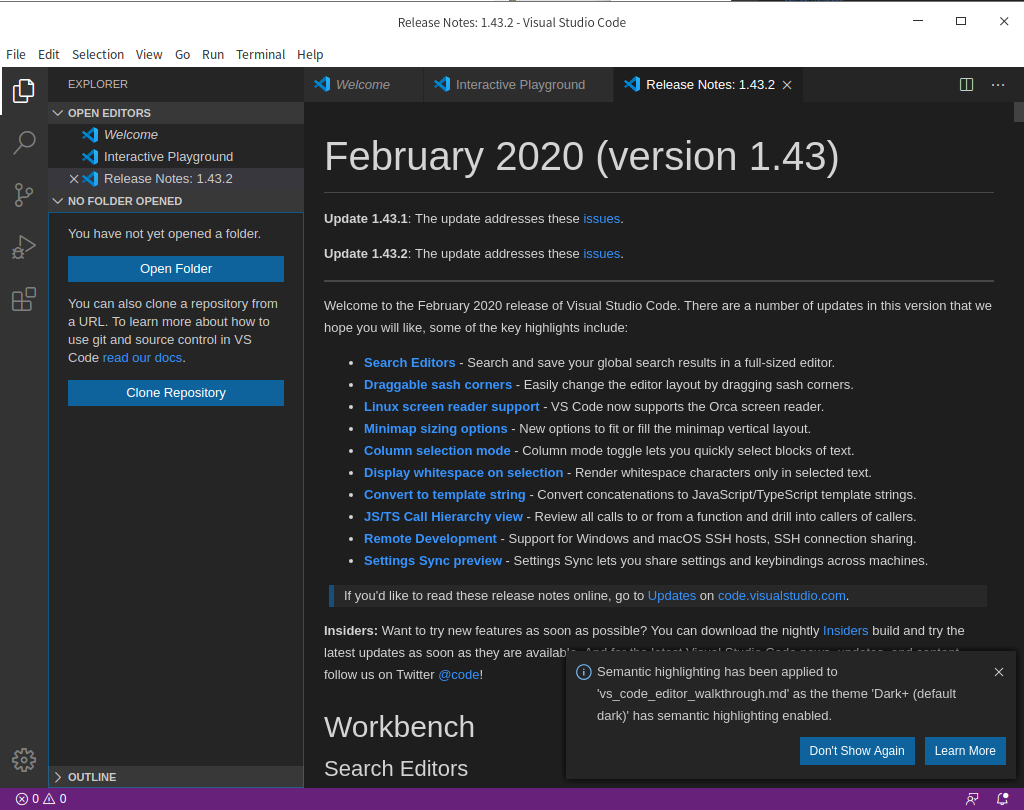Split the editor with the toolbar icon

click(x=965, y=85)
